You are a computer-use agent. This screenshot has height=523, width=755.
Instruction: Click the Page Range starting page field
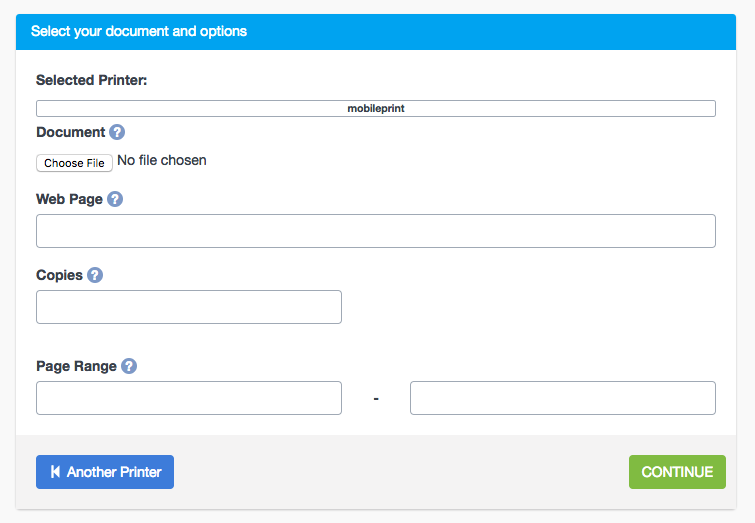pos(189,398)
